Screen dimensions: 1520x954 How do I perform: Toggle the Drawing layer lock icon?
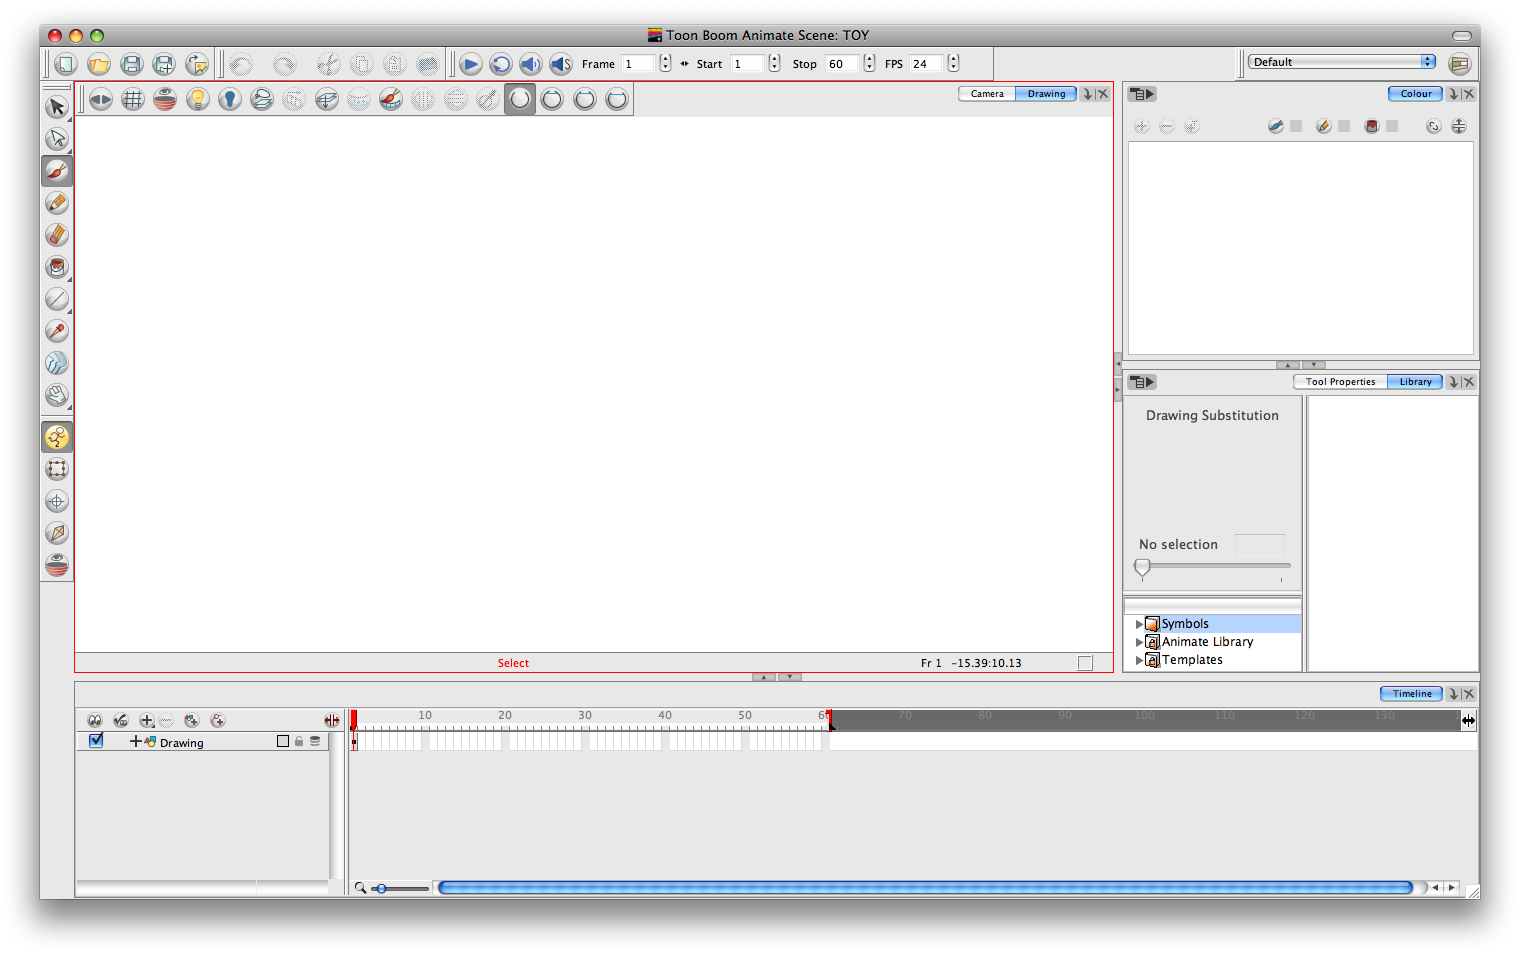tap(299, 742)
